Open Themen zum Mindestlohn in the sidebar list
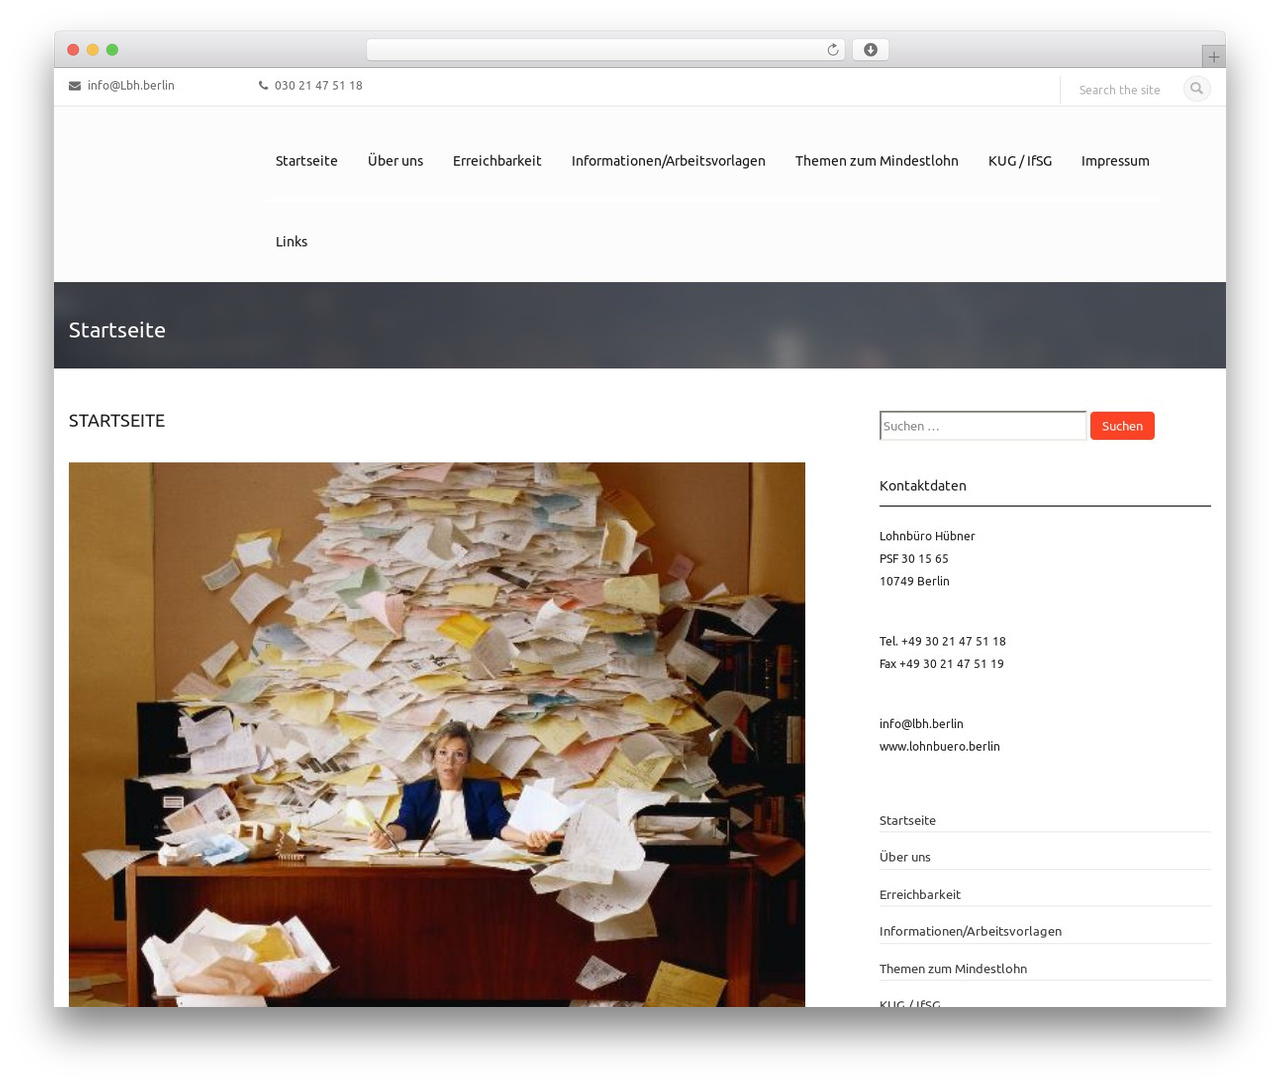 (953, 969)
